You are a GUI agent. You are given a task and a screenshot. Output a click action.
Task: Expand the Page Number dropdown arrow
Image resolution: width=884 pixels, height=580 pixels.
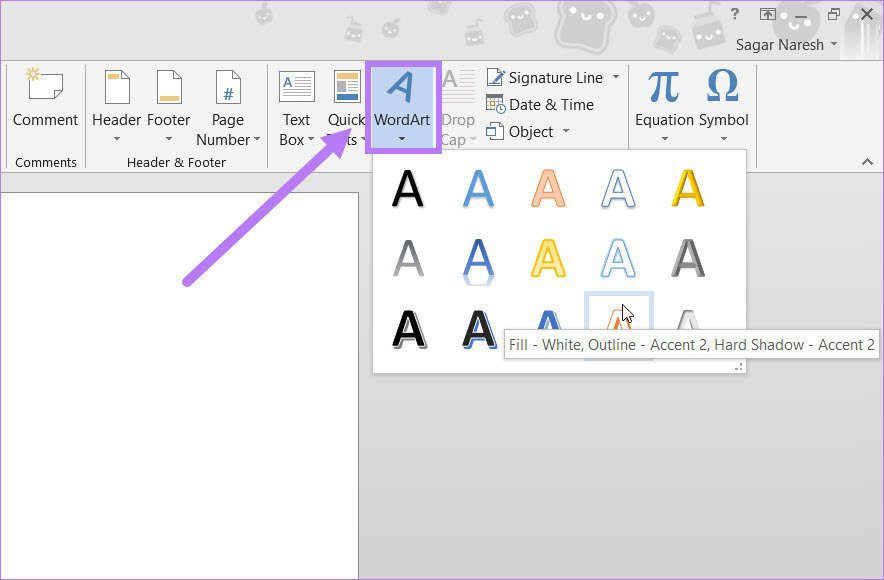[x=257, y=139]
